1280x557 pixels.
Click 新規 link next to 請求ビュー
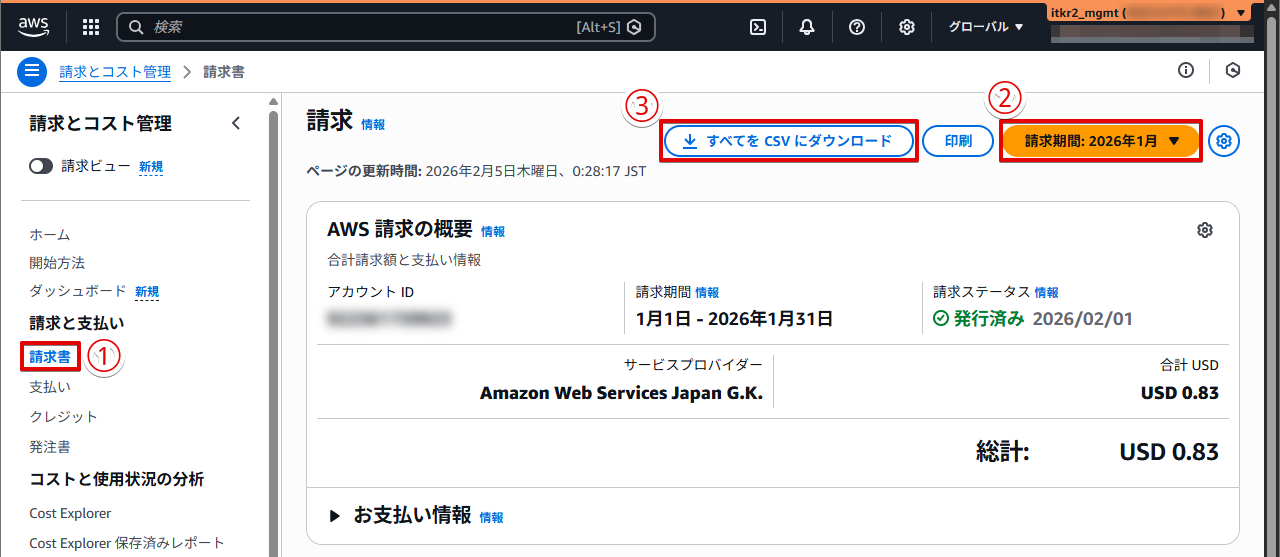click(151, 167)
